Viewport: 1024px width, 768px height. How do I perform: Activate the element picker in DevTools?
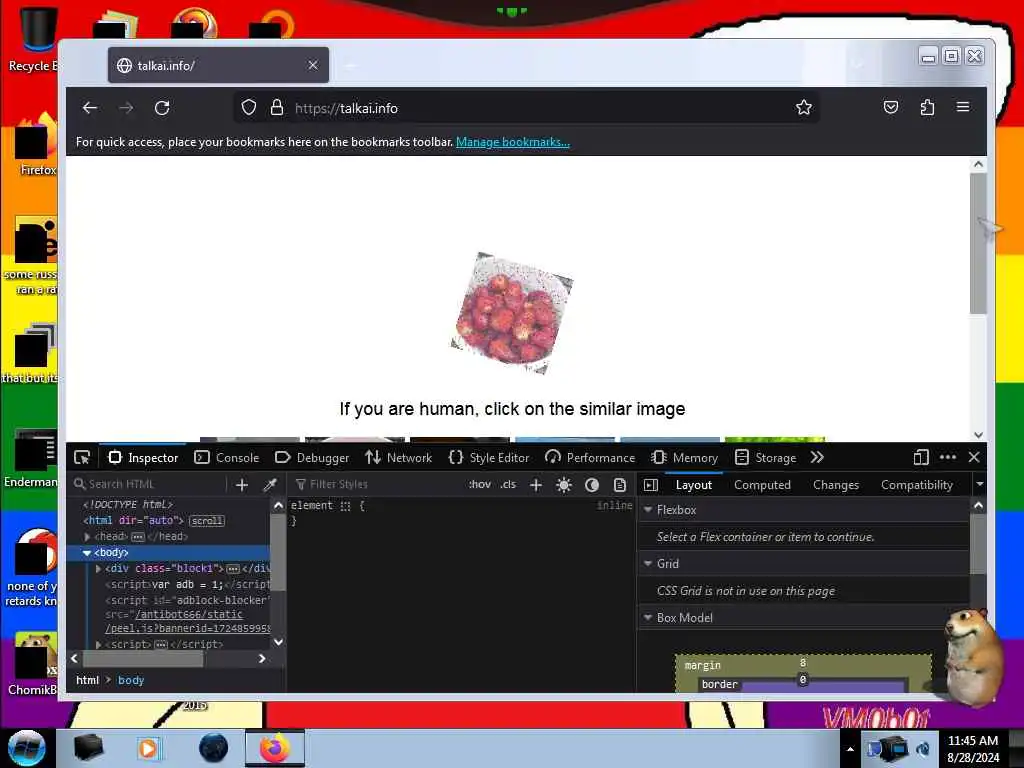82,457
